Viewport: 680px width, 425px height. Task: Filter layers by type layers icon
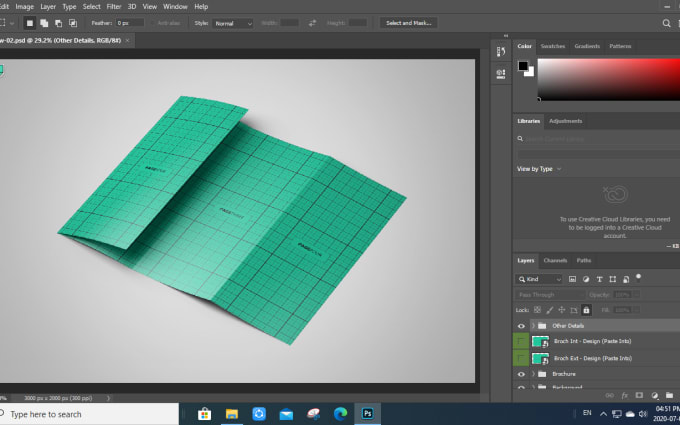click(x=599, y=279)
